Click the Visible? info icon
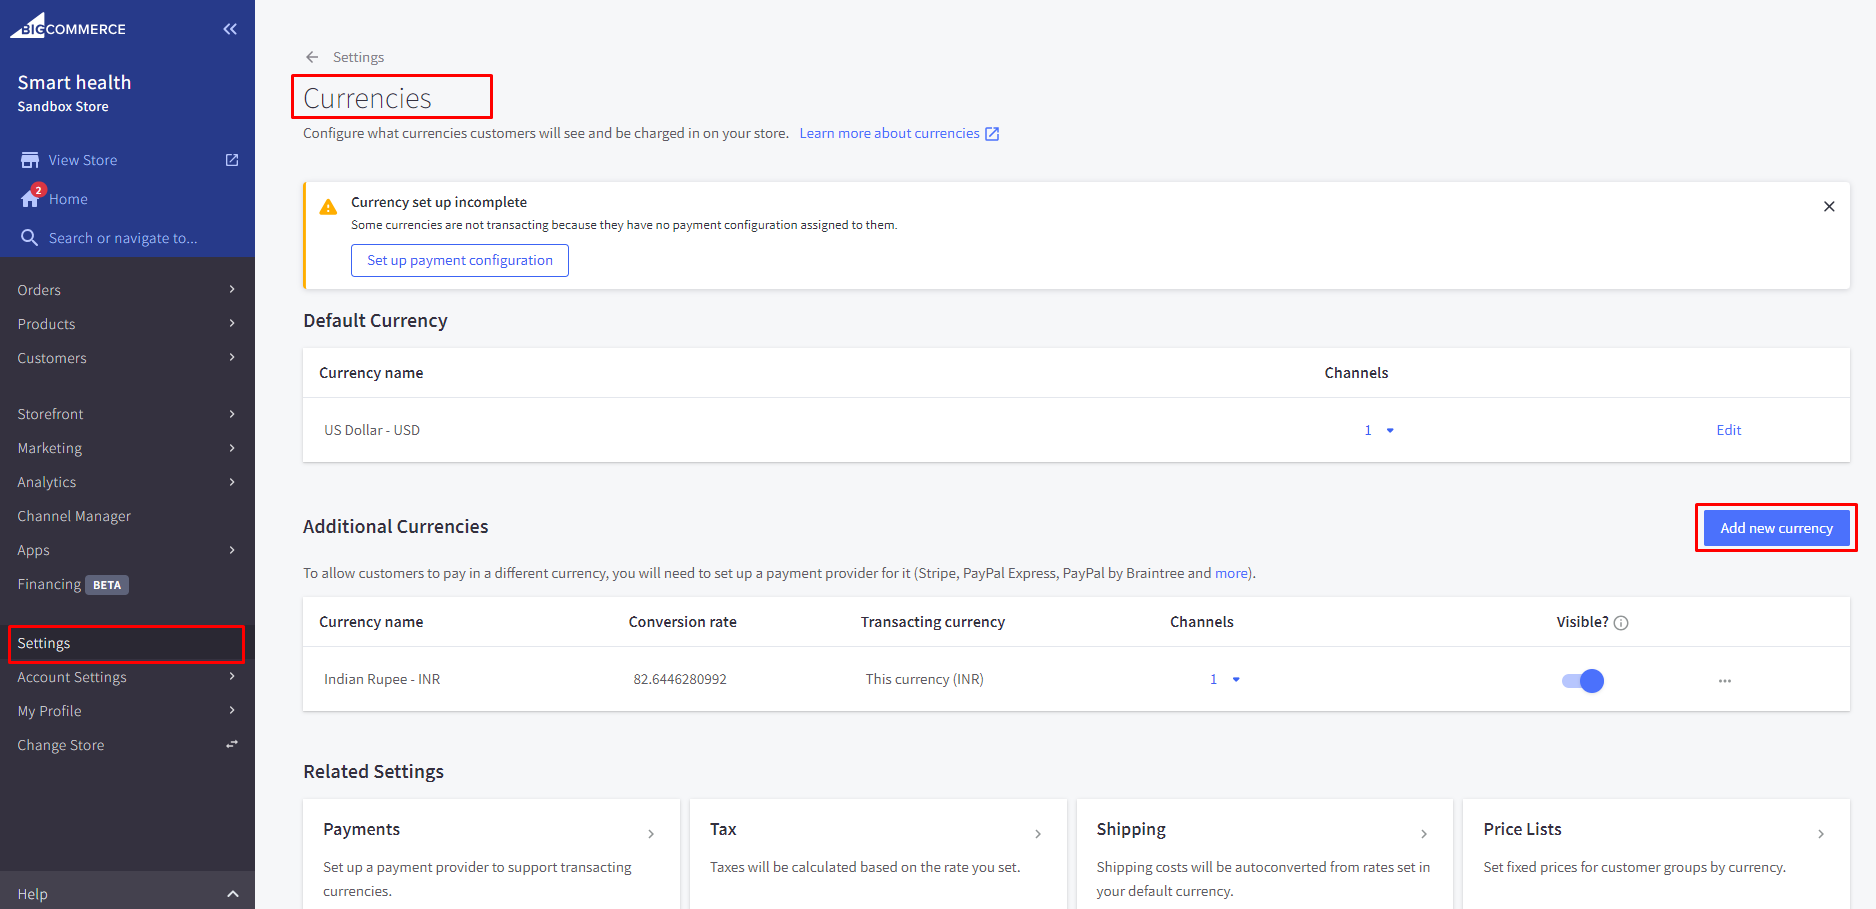The image size is (1876, 909). click(1621, 623)
